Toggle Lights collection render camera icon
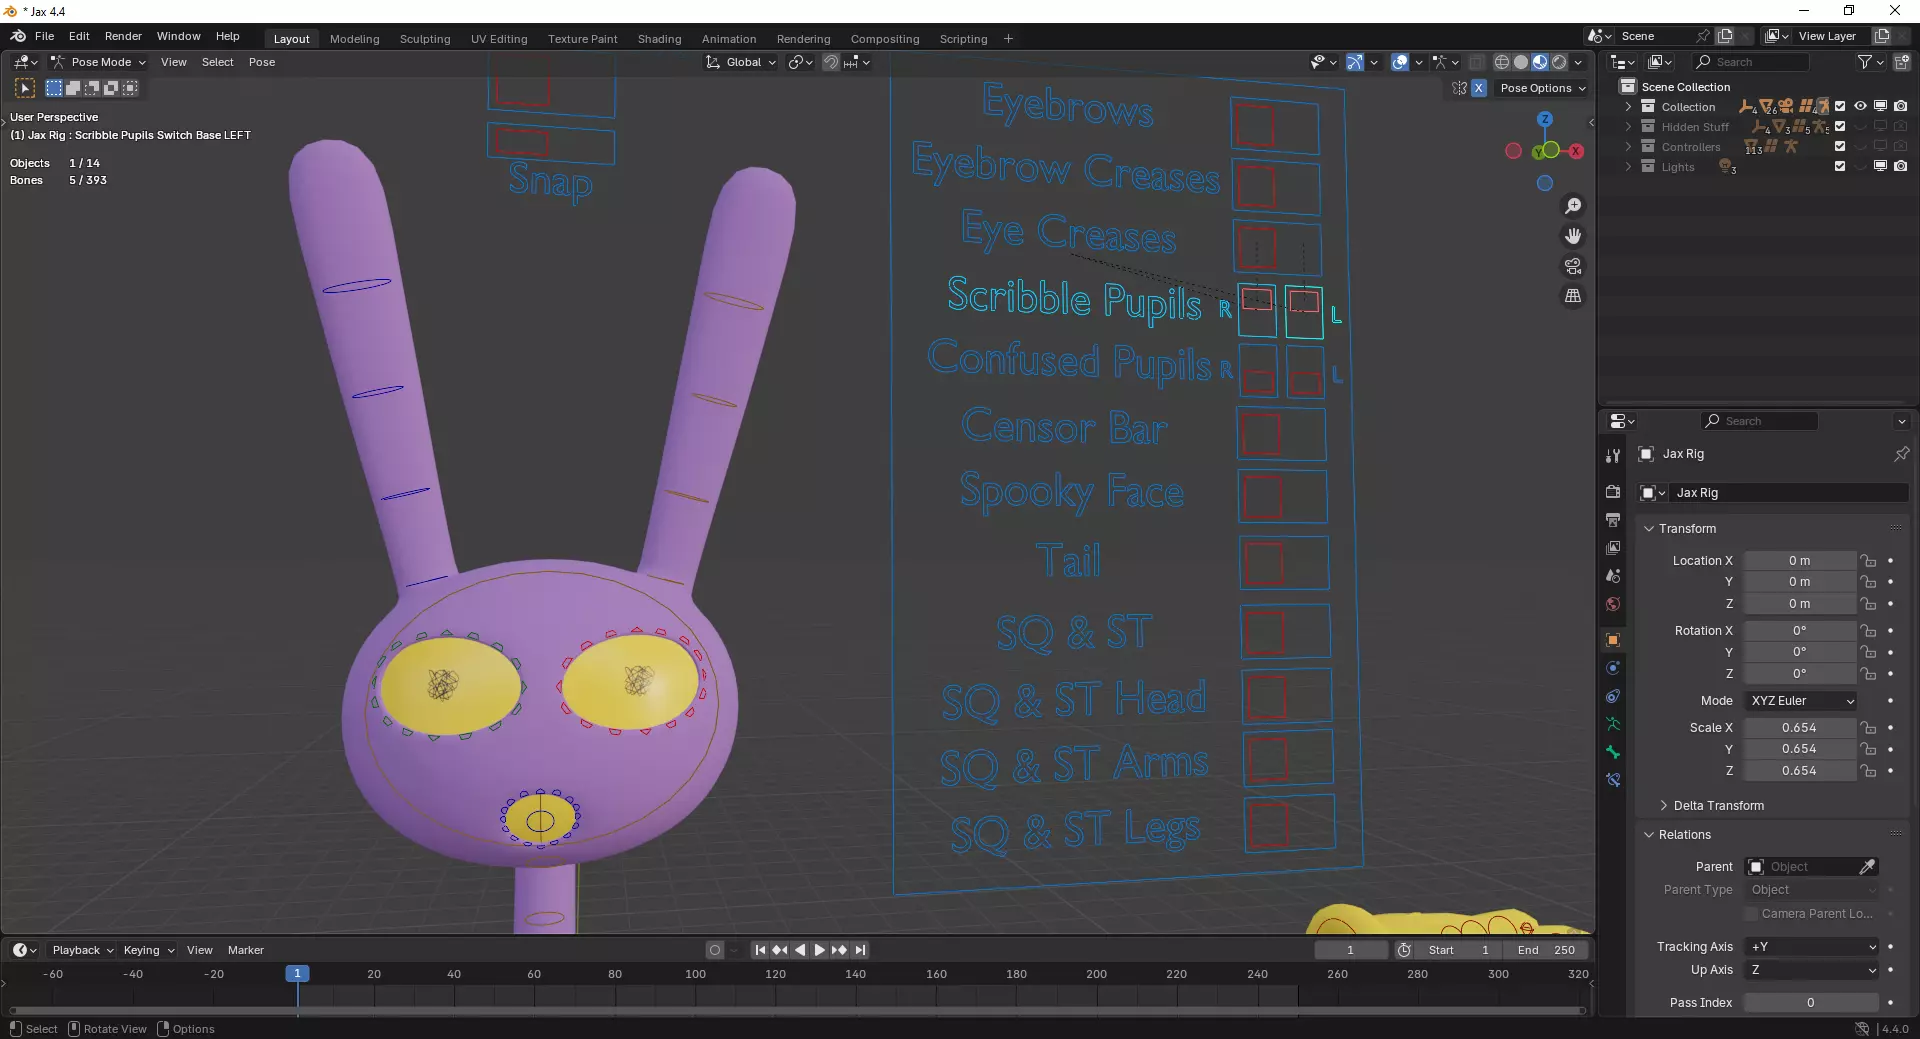 pos(1900,167)
